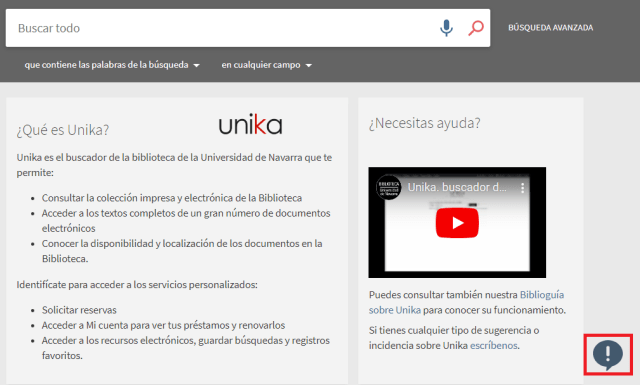Image resolution: width=640 pixels, height=385 pixels.
Task: Click 'Solicitar reservas' list item
Action: coord(79,310)
